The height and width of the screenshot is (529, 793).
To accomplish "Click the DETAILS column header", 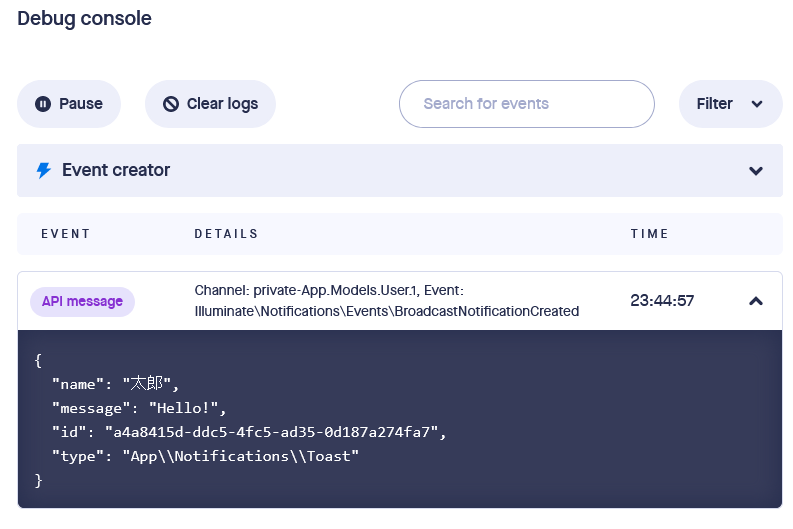I will pyautogui.click(x=226, y=234).
